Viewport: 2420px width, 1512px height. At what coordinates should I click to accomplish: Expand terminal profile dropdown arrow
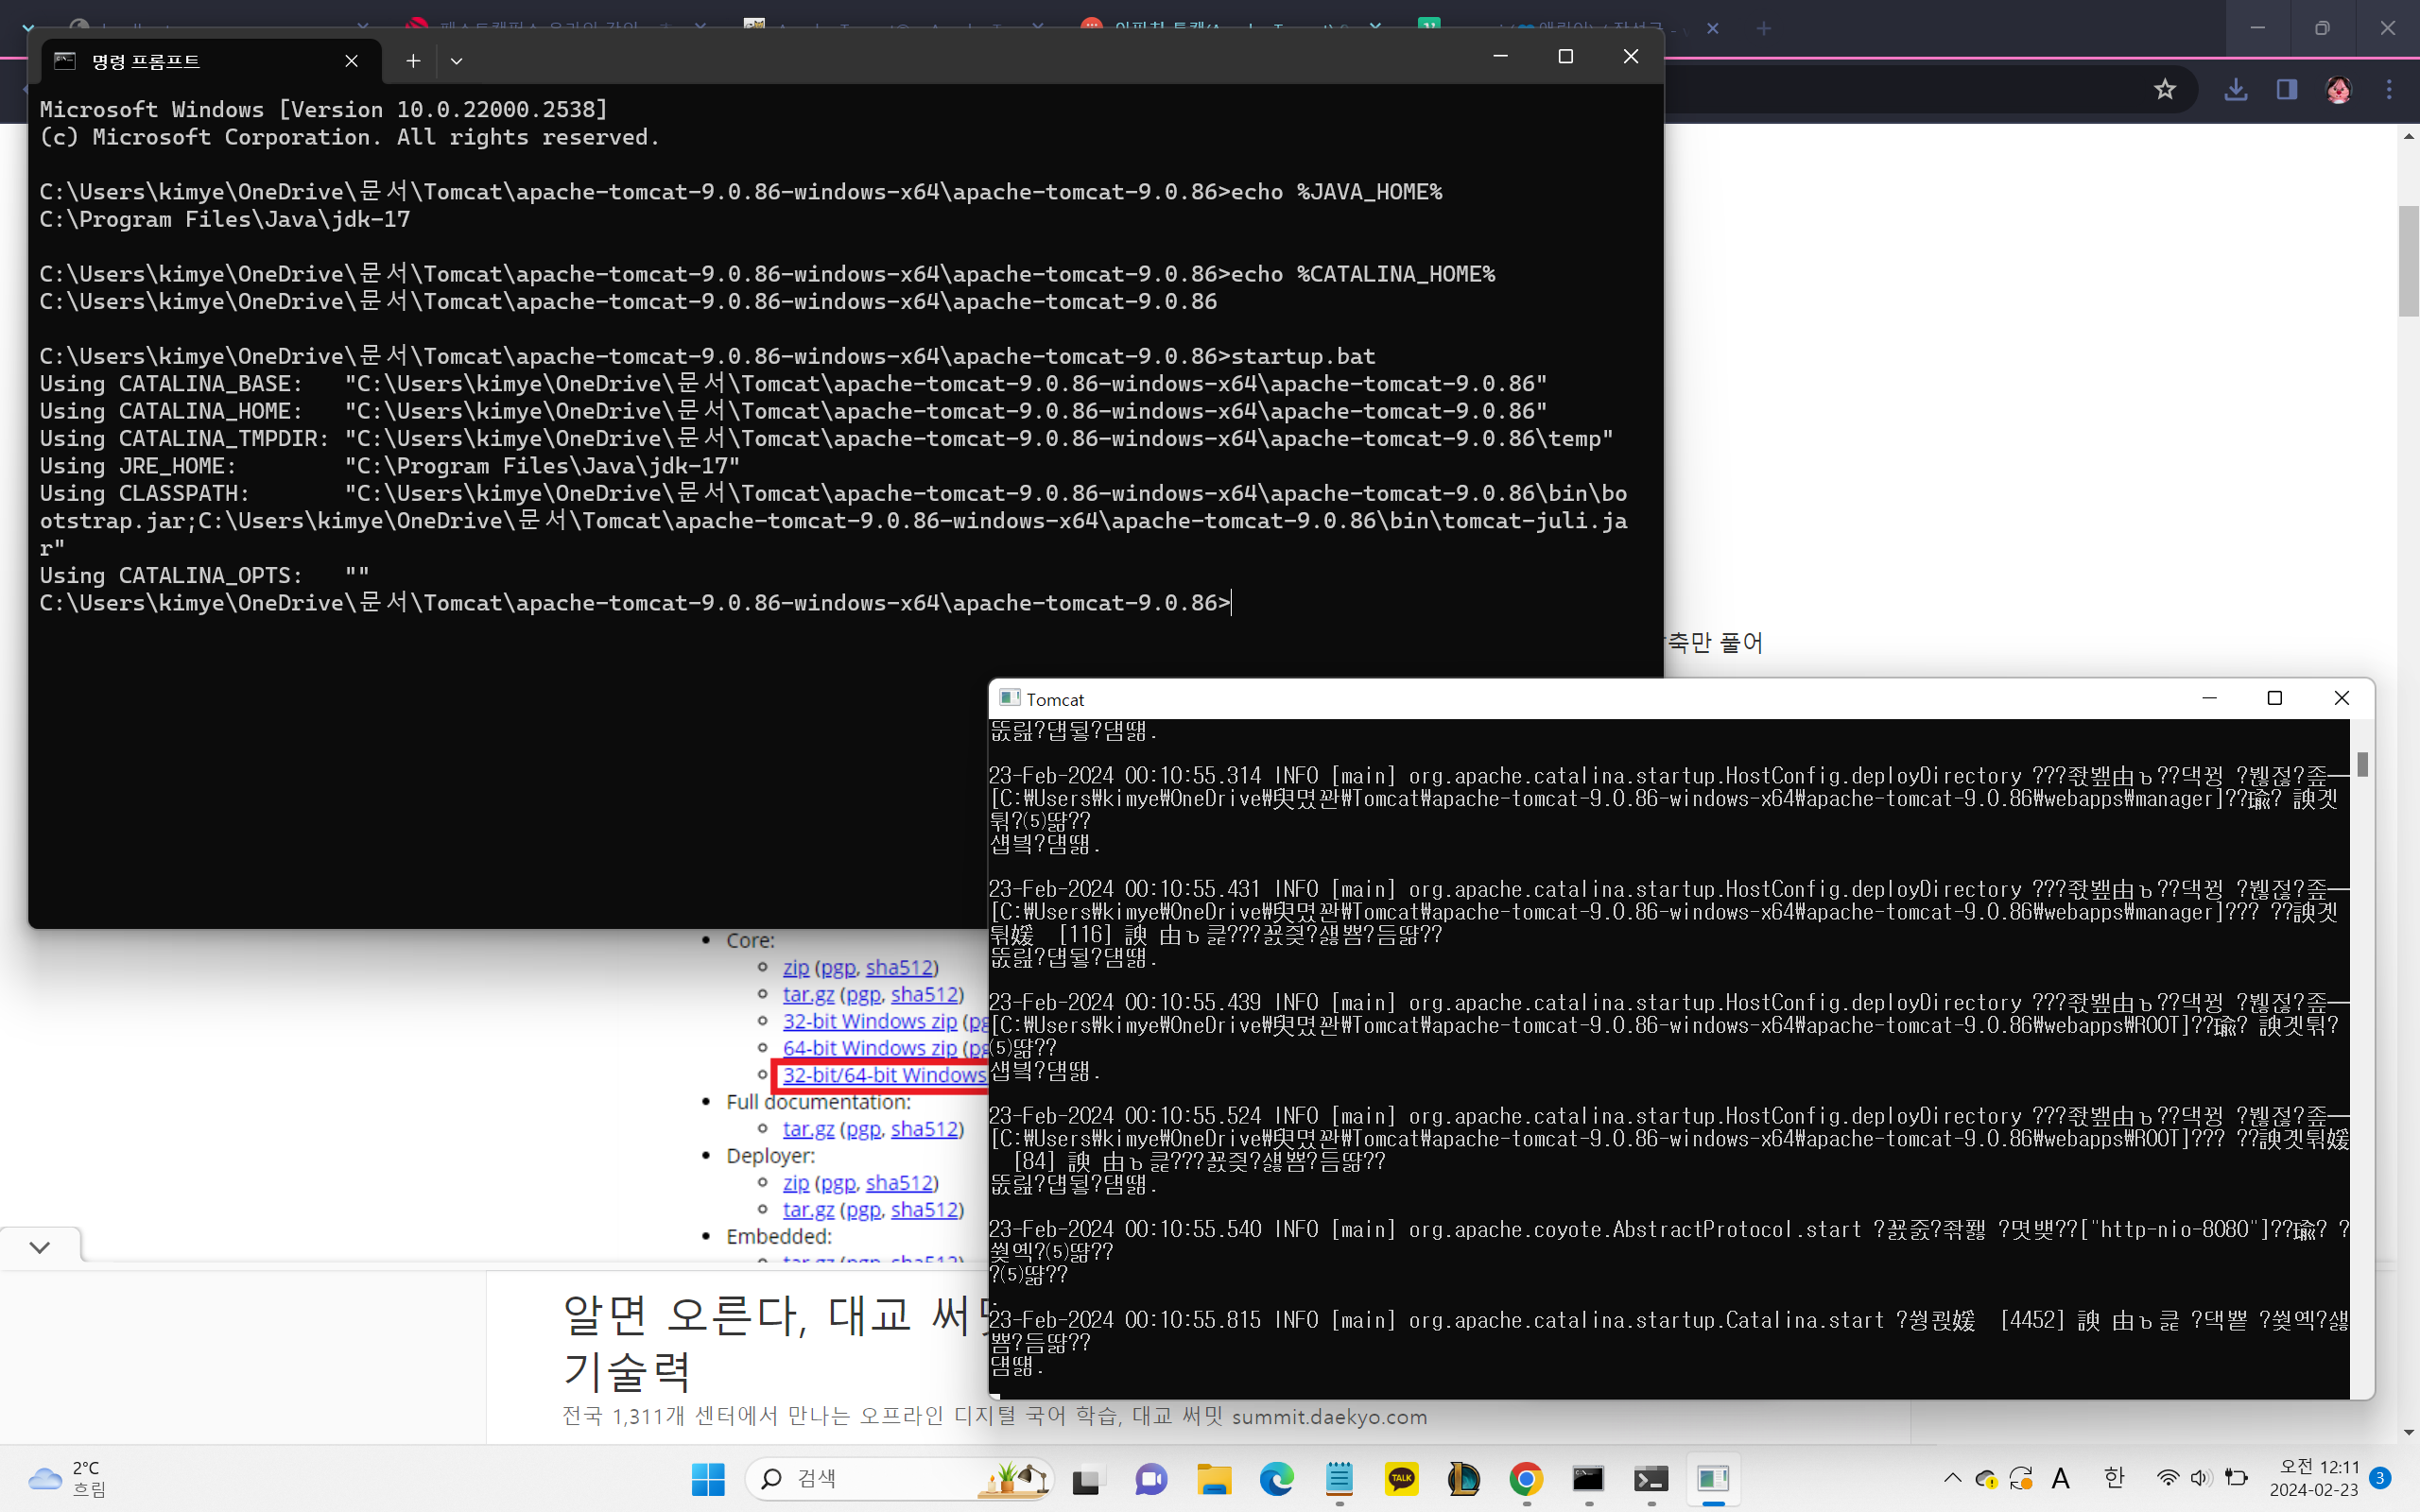point(456,61)
